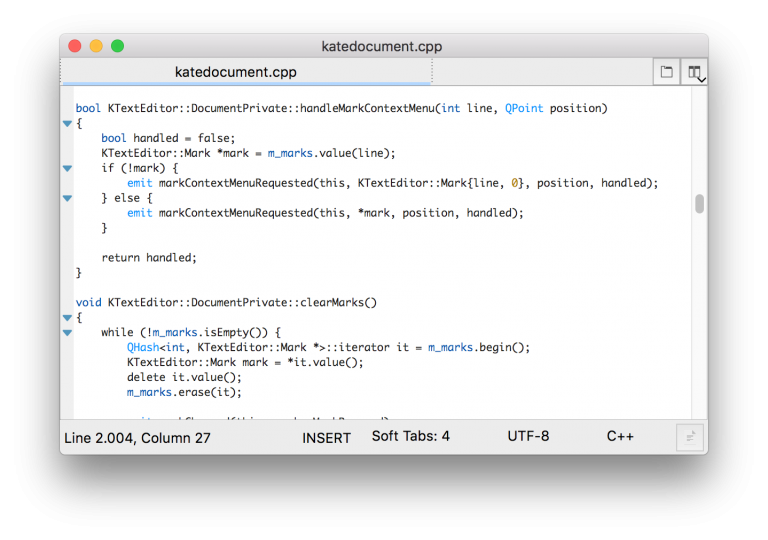Viewport: 768px width, 540px height.
Task: Switch to the katedocument.cpp tab
Action: point(236,72)
